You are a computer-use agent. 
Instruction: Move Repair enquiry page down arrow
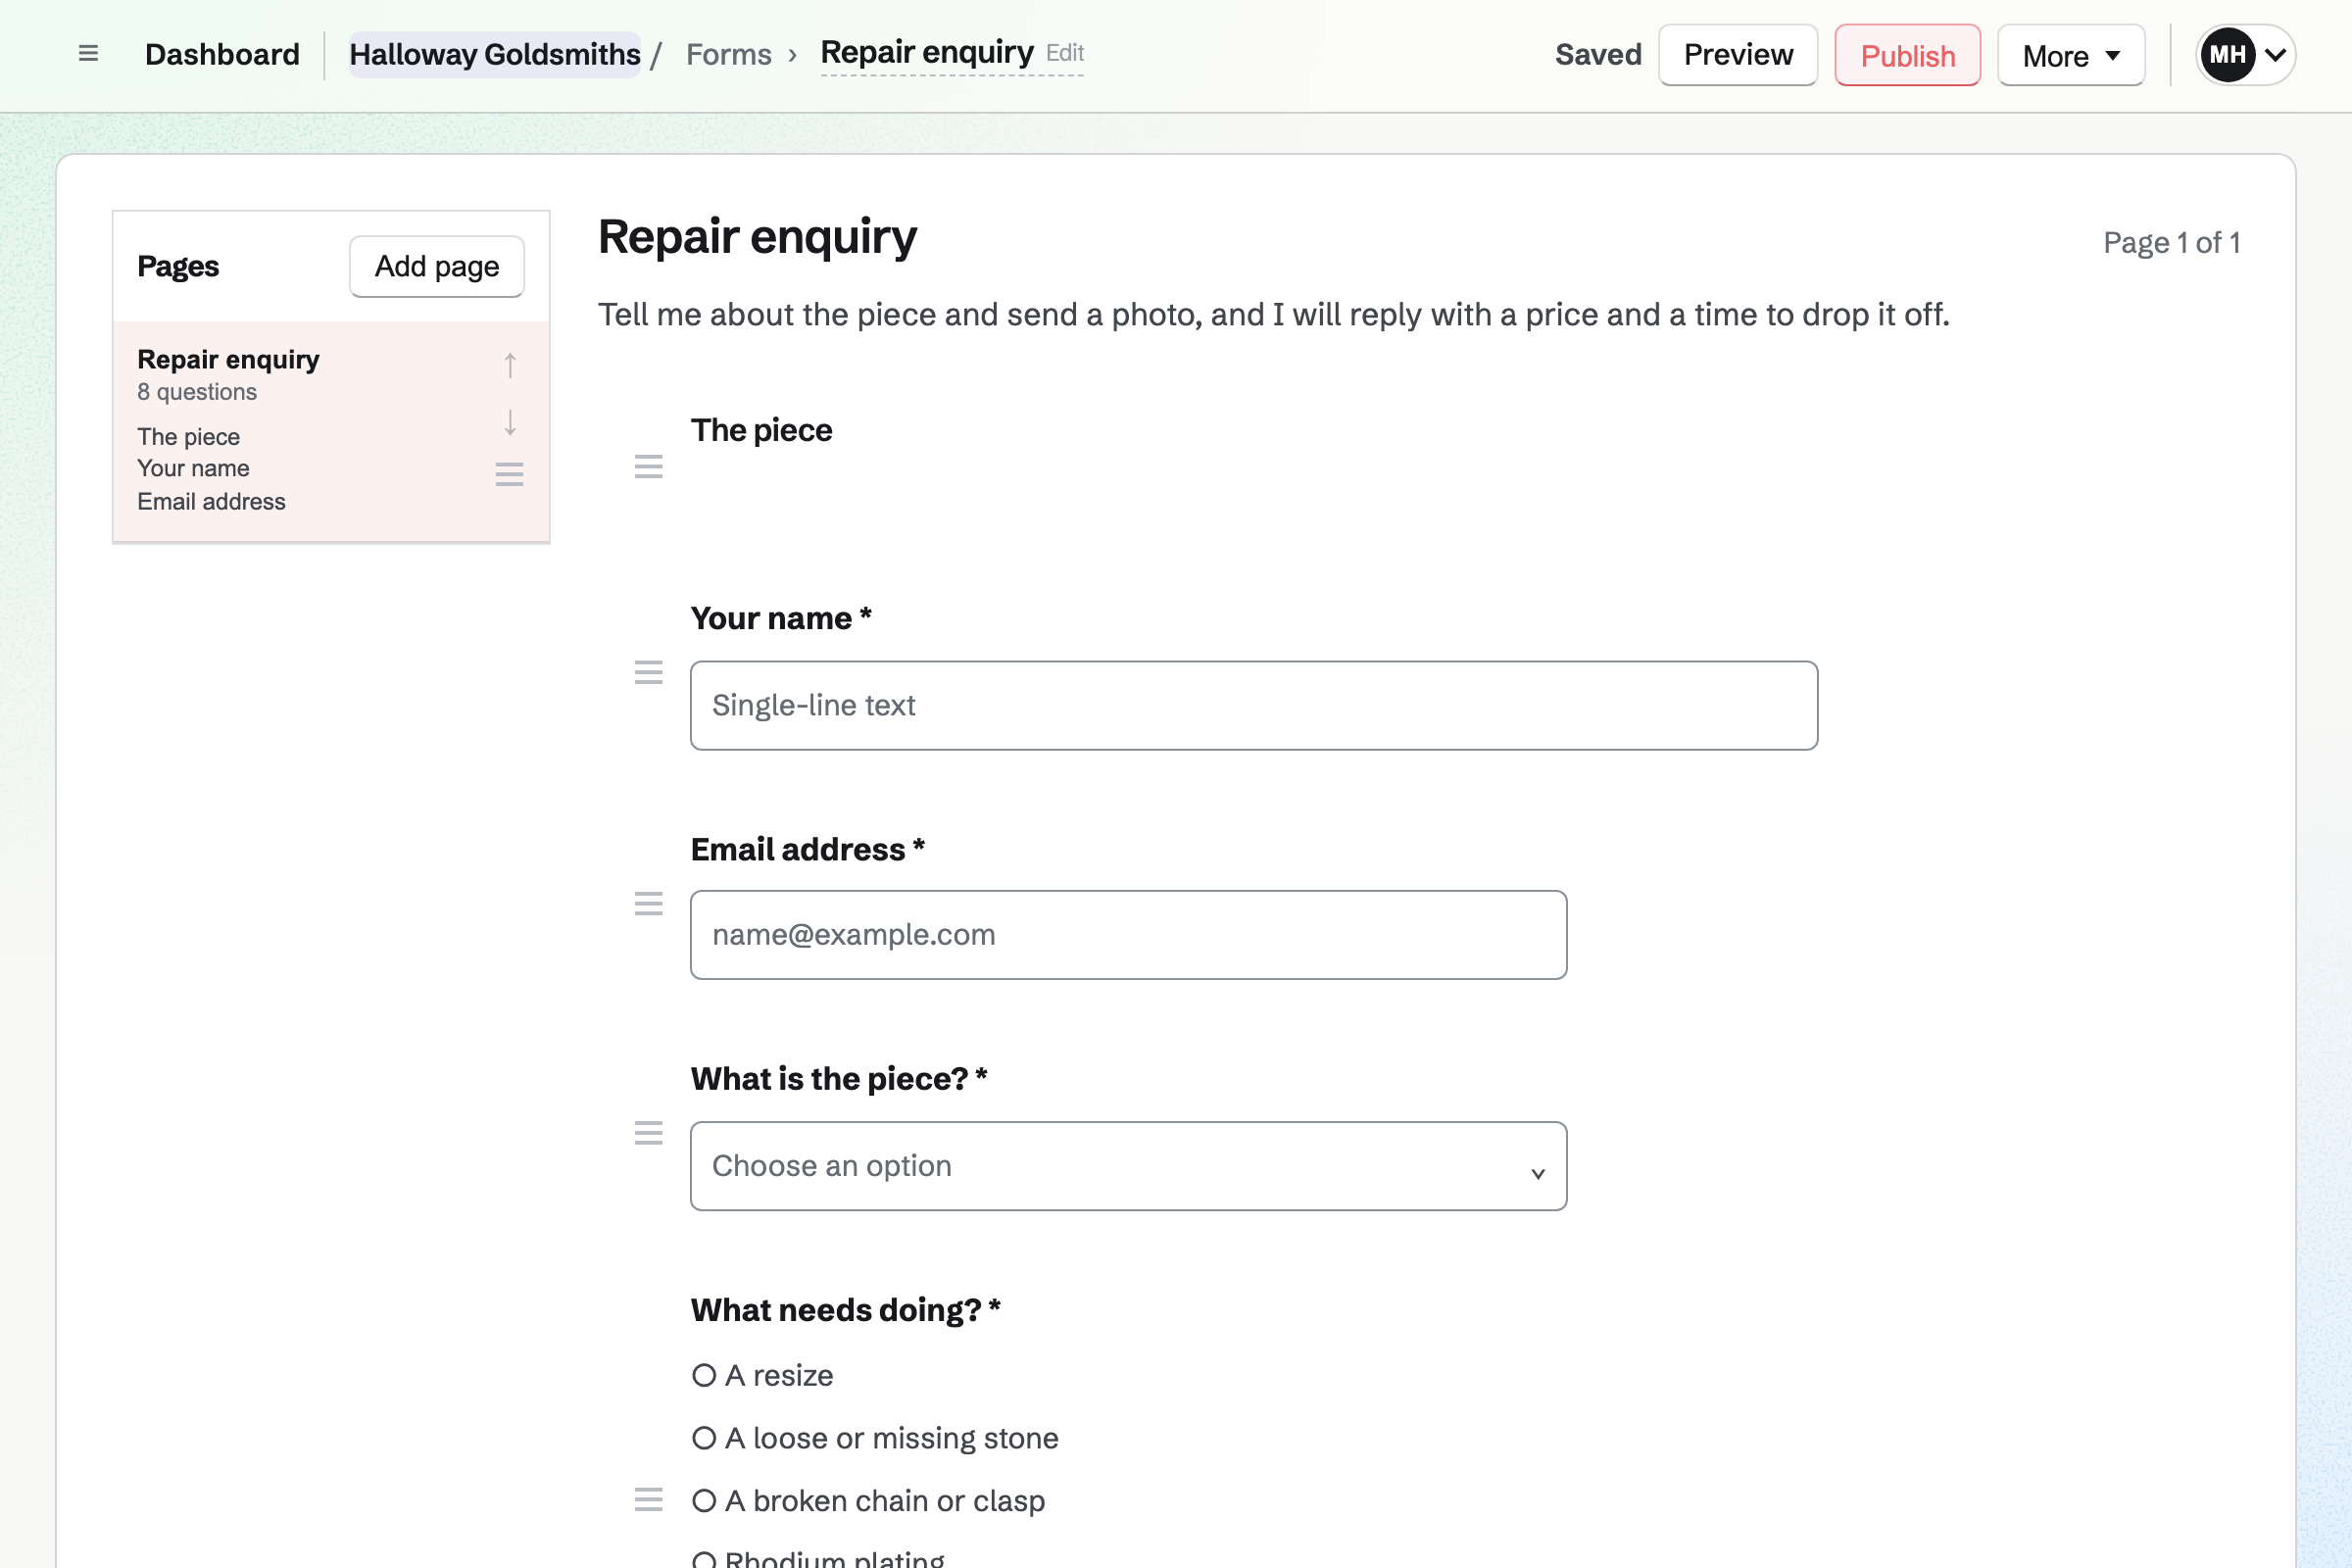coord(510,422)
